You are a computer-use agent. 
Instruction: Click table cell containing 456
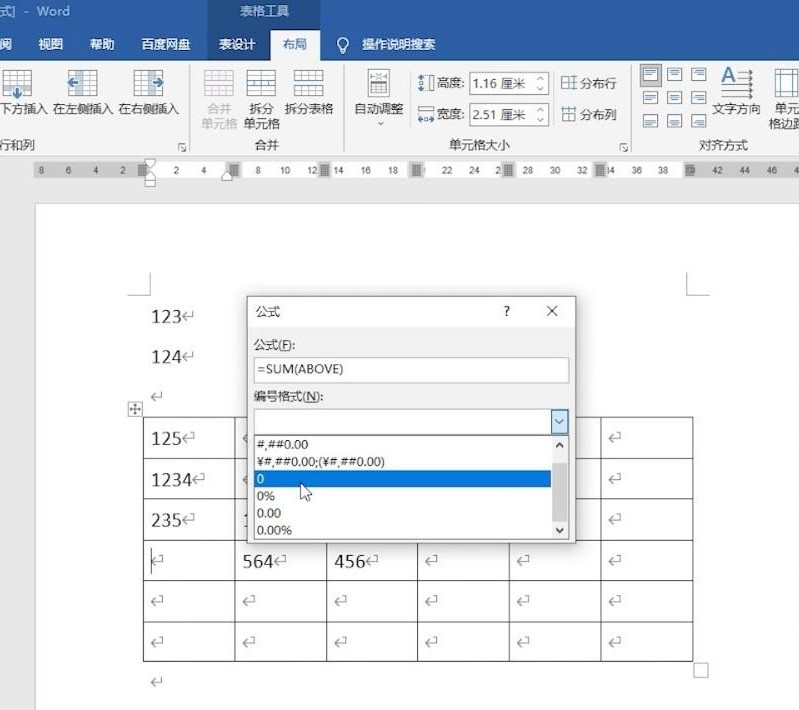coord(371,561)
